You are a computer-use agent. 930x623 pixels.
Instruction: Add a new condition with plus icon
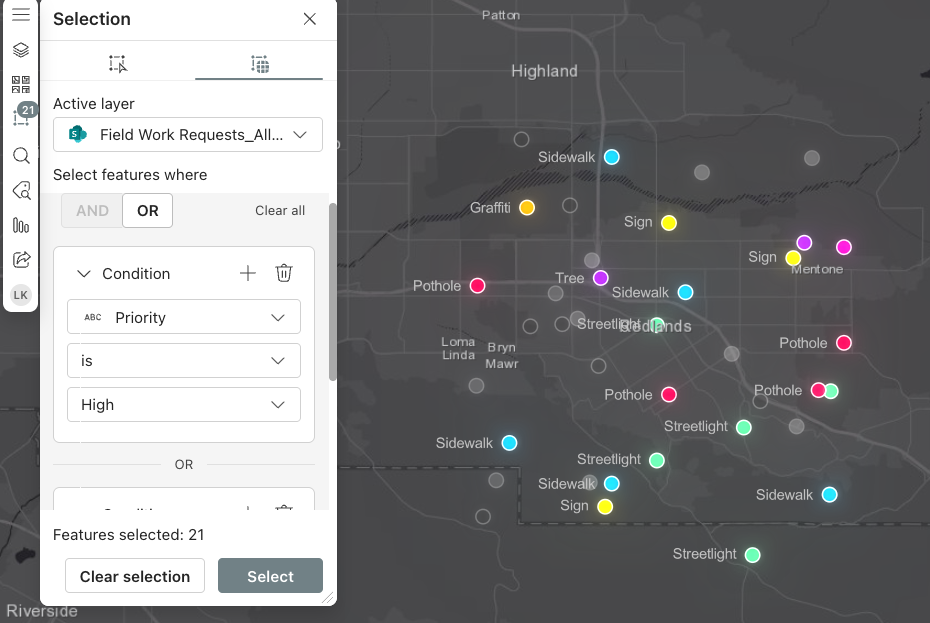(x=248, y=273)
